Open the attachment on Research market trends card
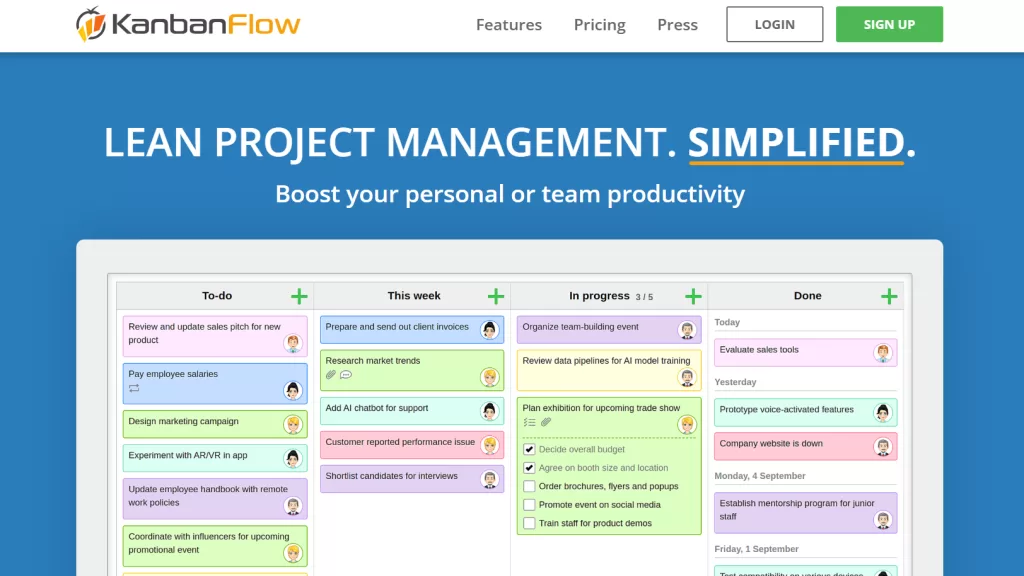 [330, 375]
